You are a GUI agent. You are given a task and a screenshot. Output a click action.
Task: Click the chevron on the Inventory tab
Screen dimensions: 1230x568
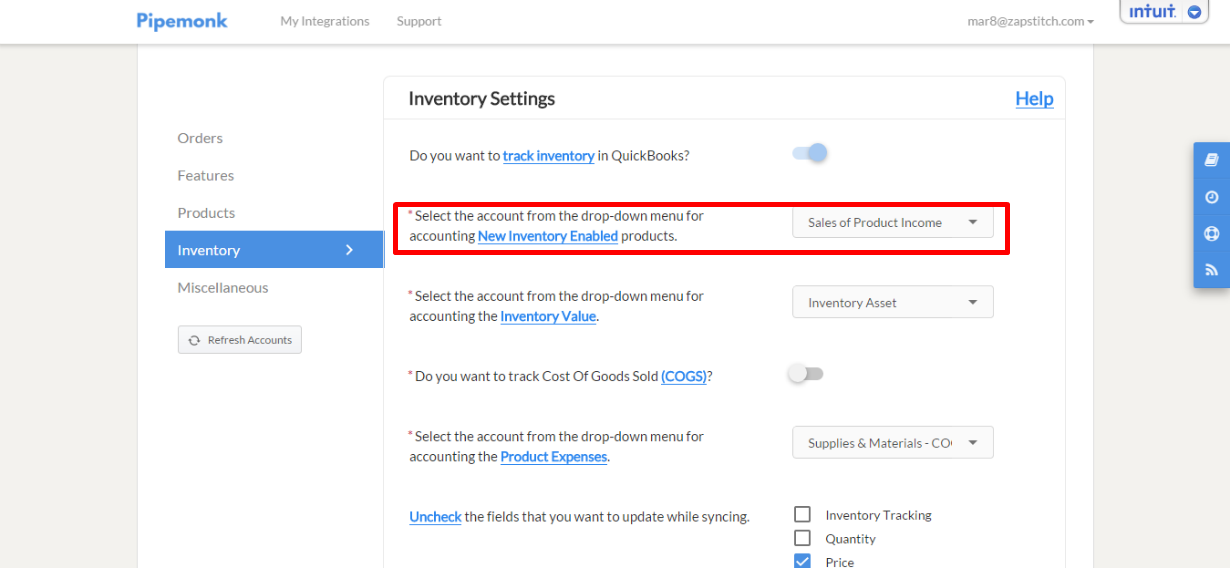[349, 250]
